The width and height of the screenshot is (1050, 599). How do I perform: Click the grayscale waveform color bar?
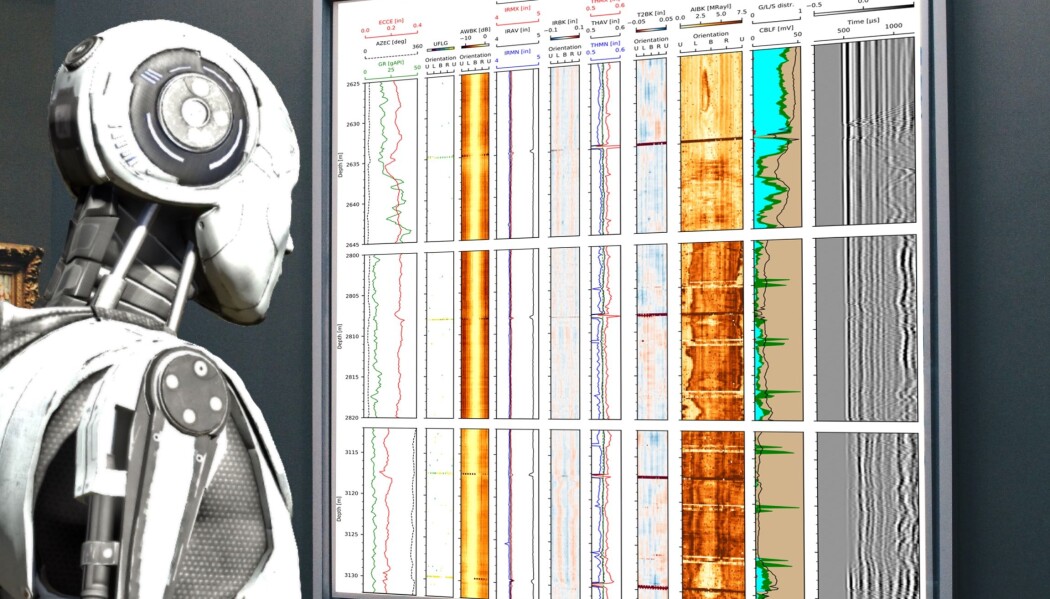tap(863, 11)
